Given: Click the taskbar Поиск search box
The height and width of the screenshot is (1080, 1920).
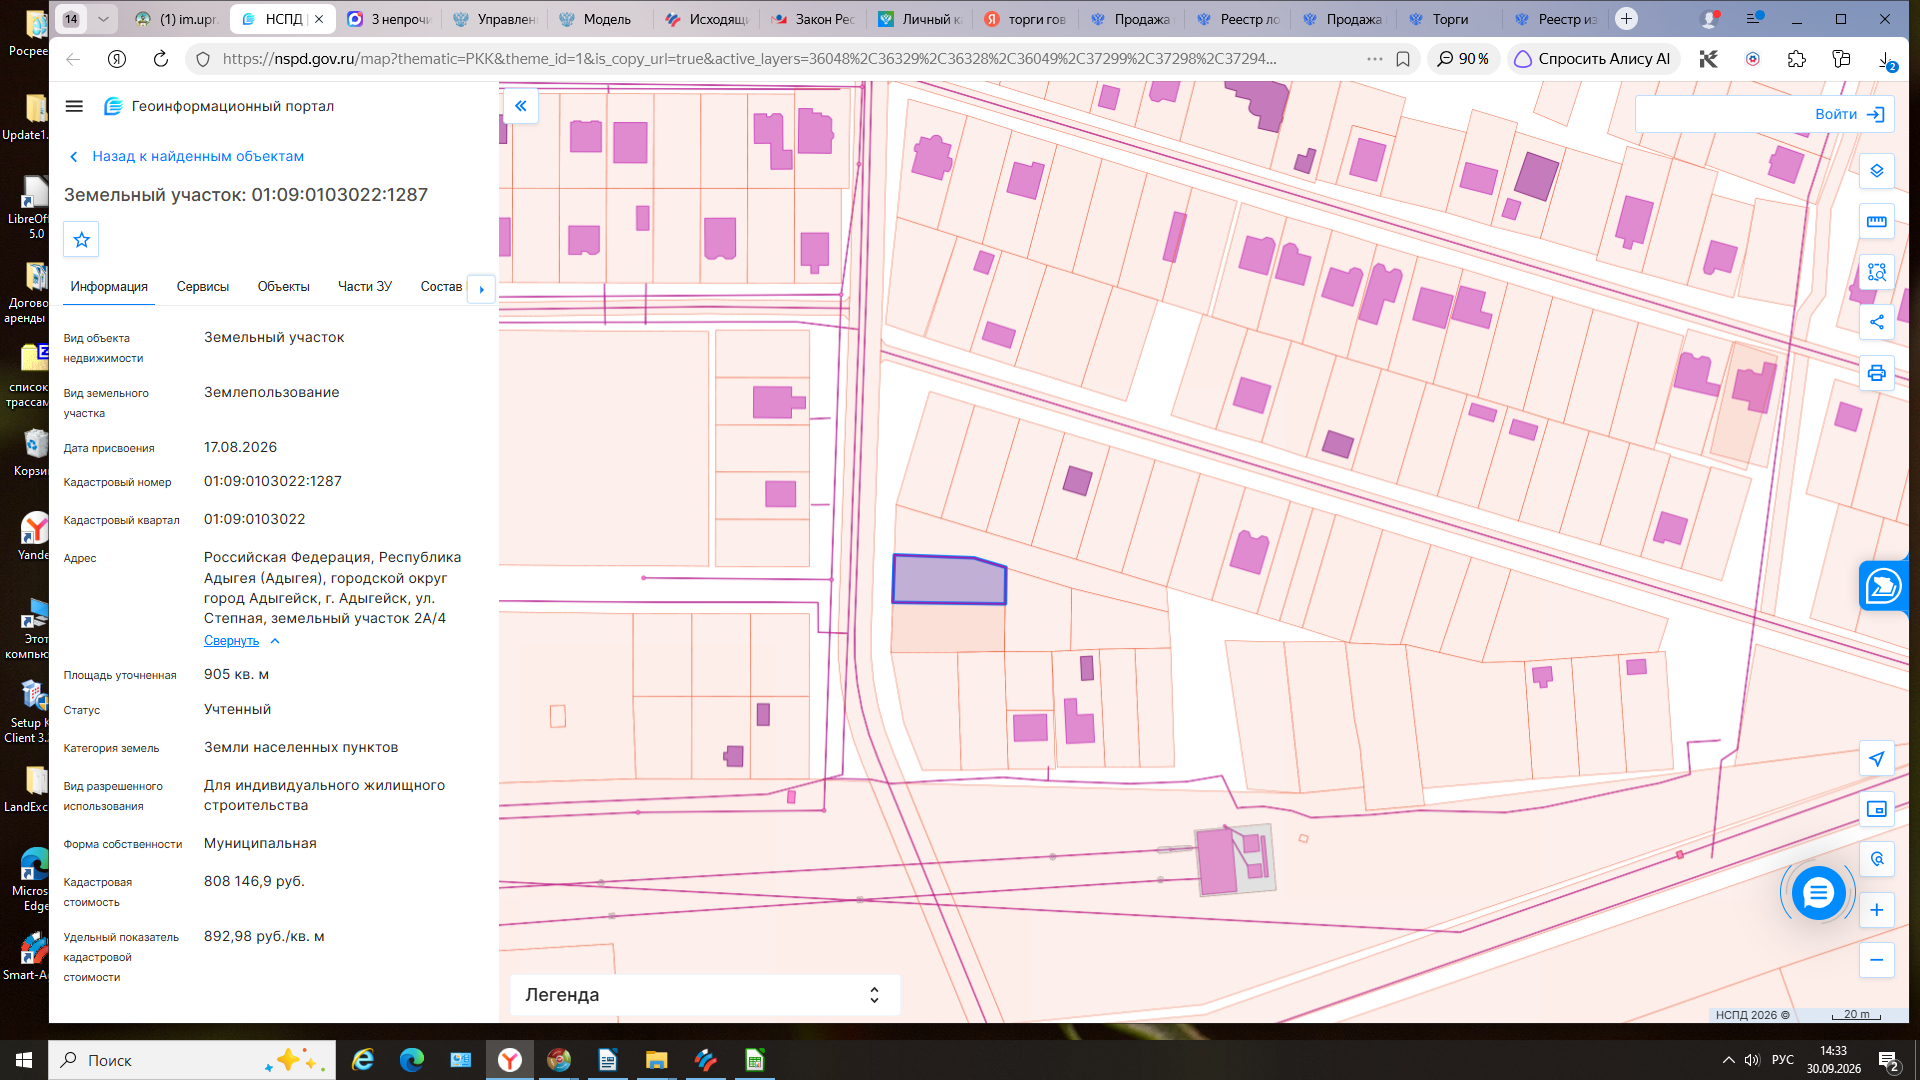Looking at the screenshot, I should coord(192,1060).
